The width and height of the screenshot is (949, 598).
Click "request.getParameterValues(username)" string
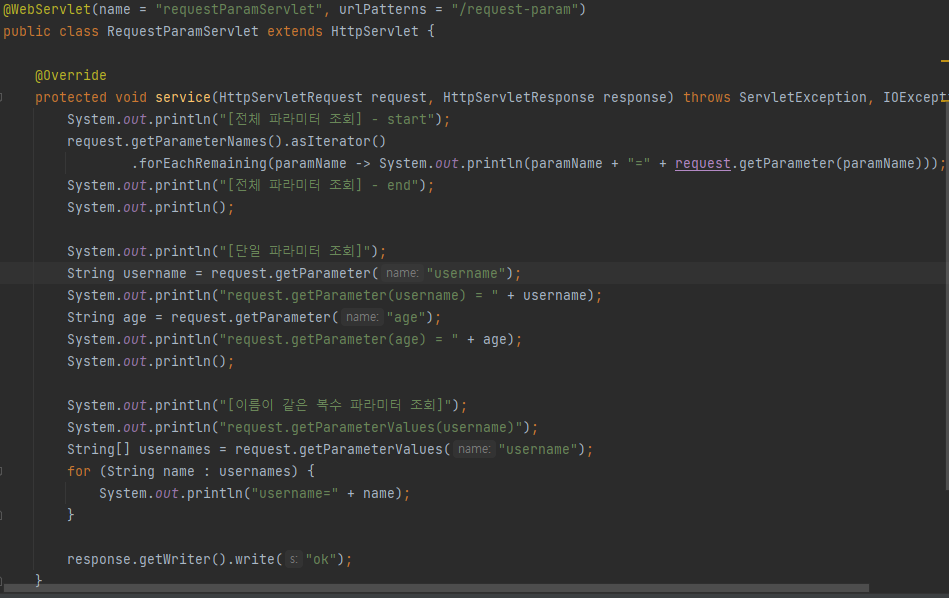pyautogui.click(x=371, y=428)
